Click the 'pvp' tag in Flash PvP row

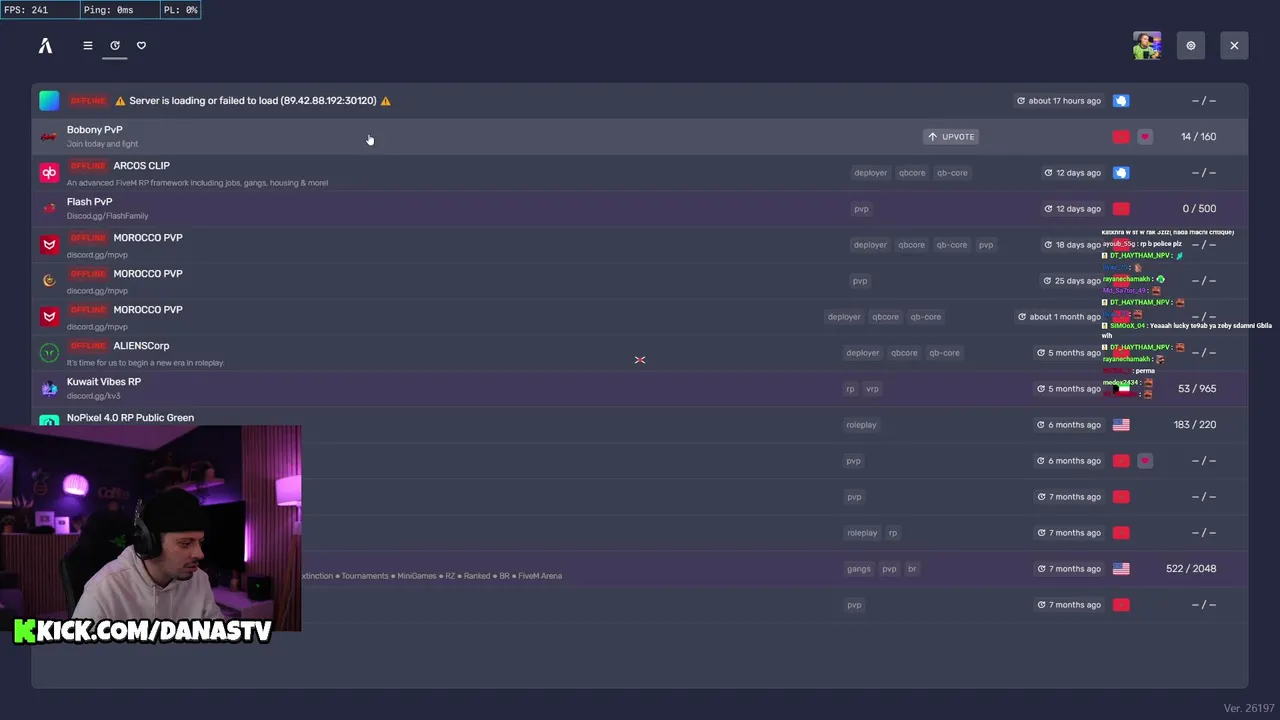pos(861,209)
